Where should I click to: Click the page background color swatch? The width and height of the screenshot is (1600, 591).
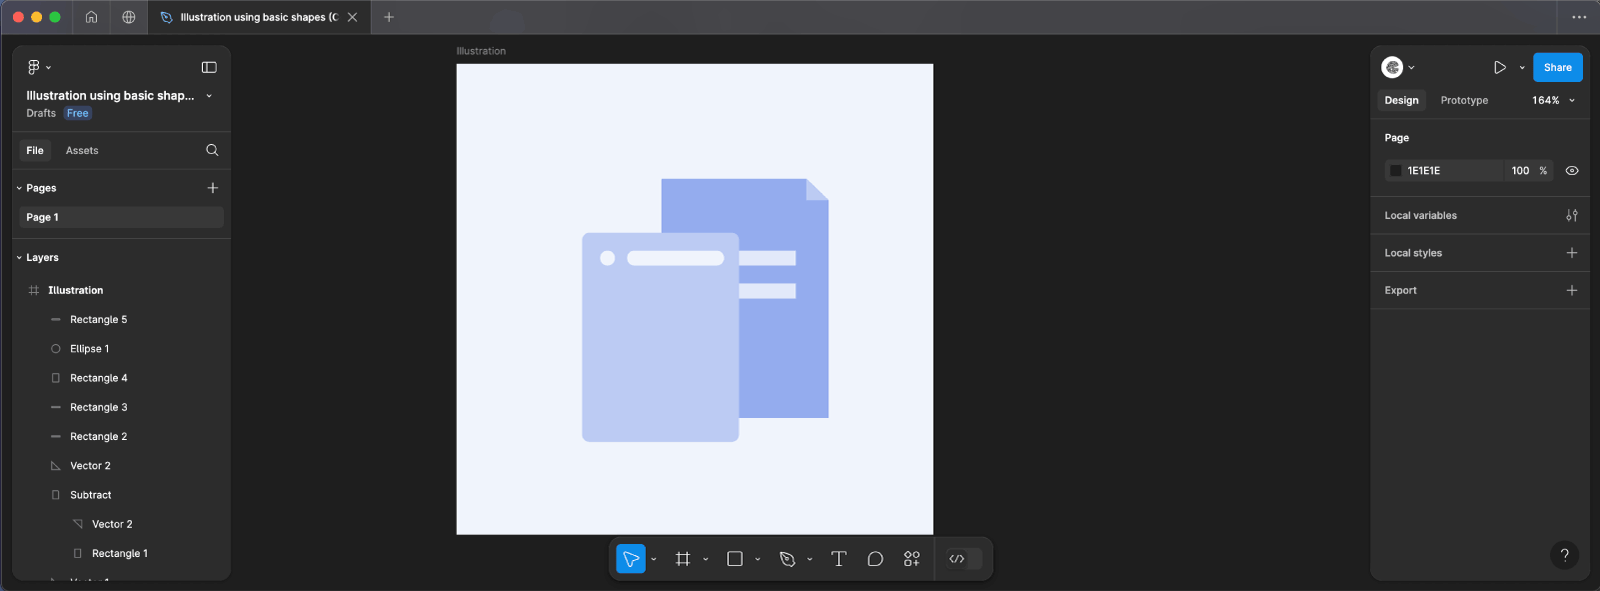(1396, 171)
